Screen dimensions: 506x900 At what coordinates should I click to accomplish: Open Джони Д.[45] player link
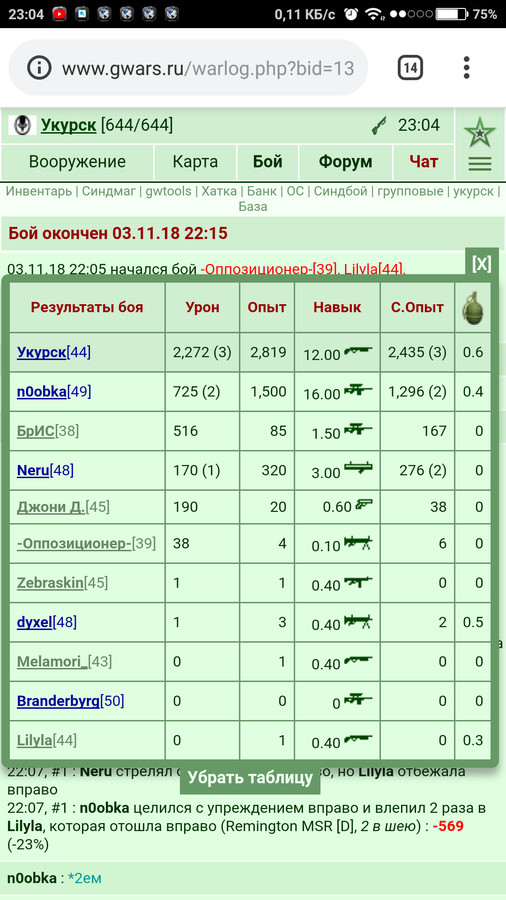pyautogui.click(x=63, y=507)
